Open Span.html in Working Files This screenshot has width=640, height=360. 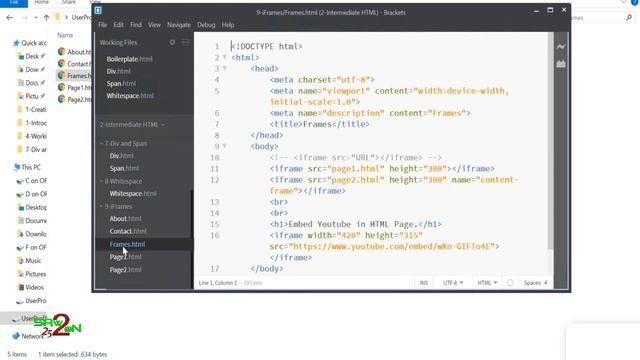[x=121, y=84]
